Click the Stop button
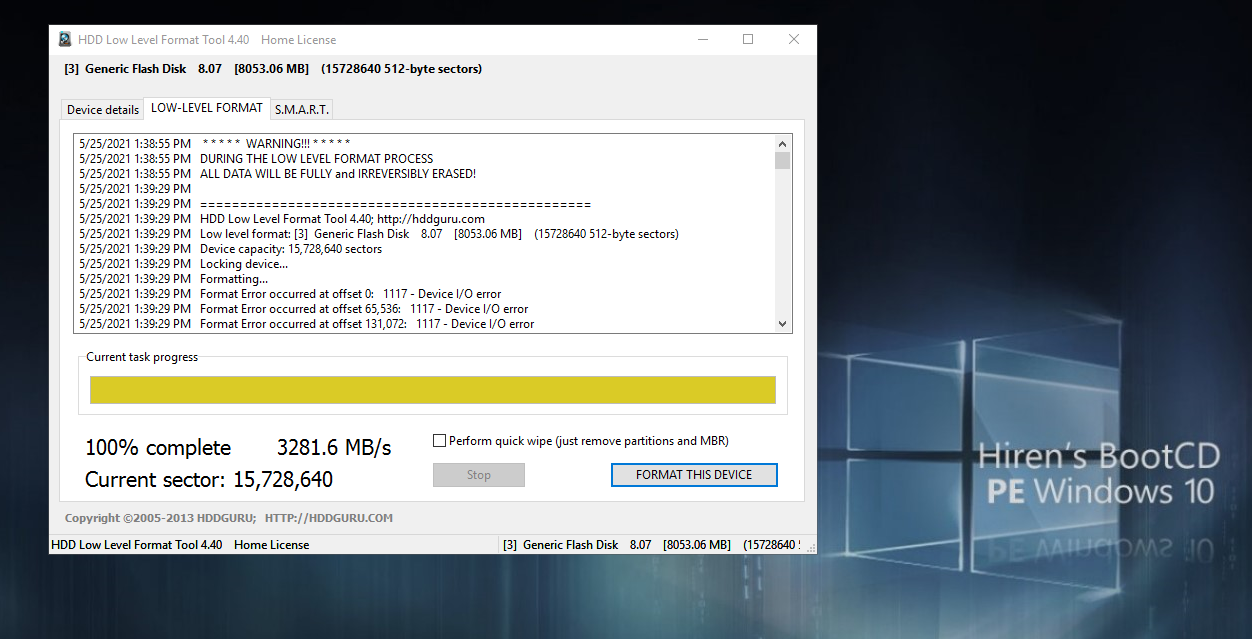The width and height of the screenshot is (1252, 639). (x=479, y=475)
